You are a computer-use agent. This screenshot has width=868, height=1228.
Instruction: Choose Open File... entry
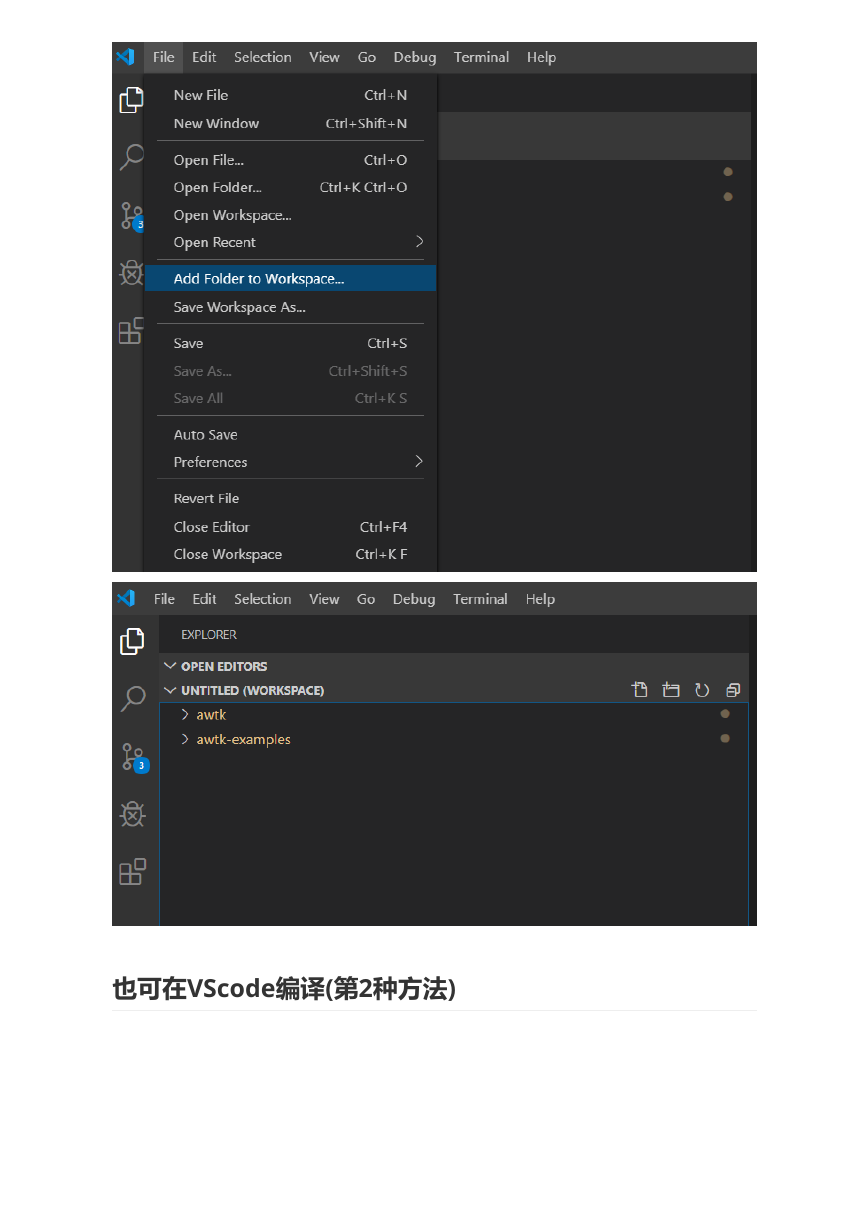click(290, 160)
